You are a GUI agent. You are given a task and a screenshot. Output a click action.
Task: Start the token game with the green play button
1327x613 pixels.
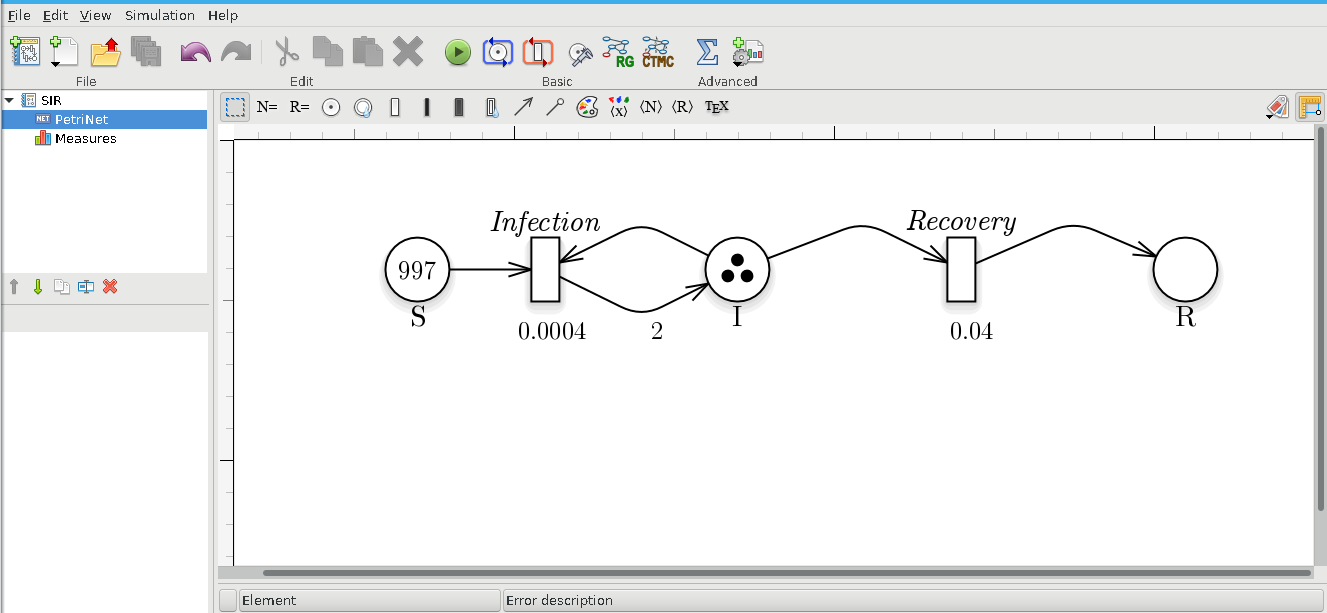point(457,52)
